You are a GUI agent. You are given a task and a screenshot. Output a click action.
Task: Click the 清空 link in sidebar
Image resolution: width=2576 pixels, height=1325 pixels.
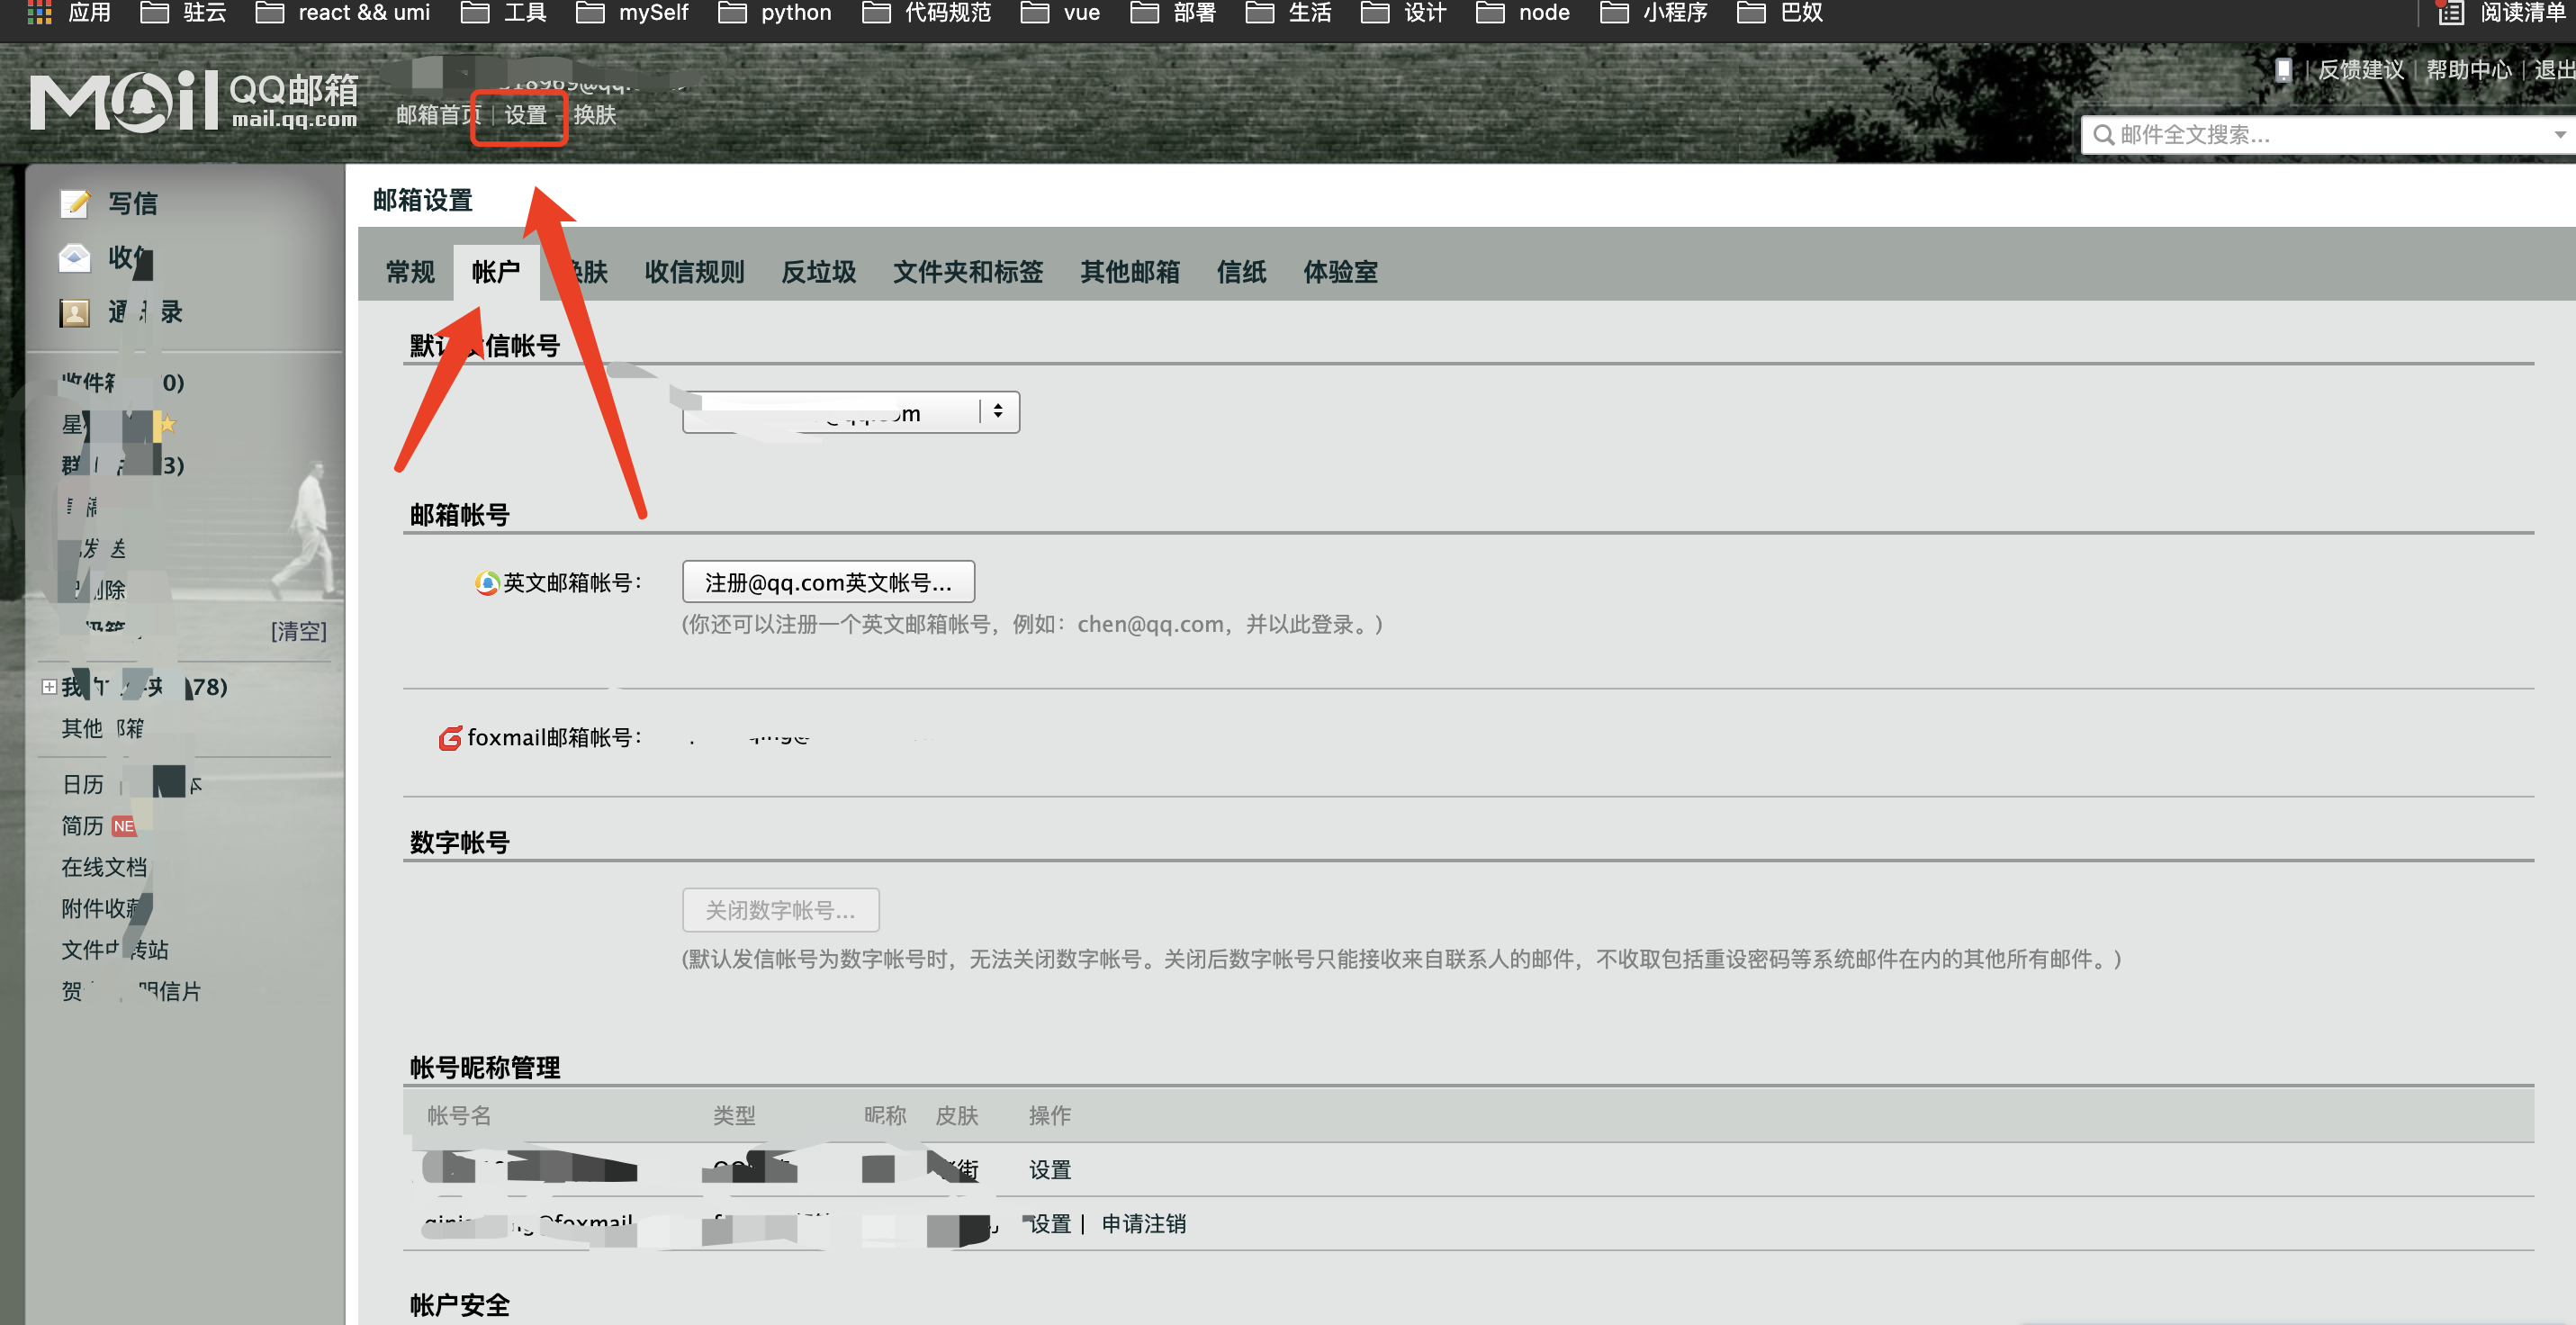coord(298,632)
